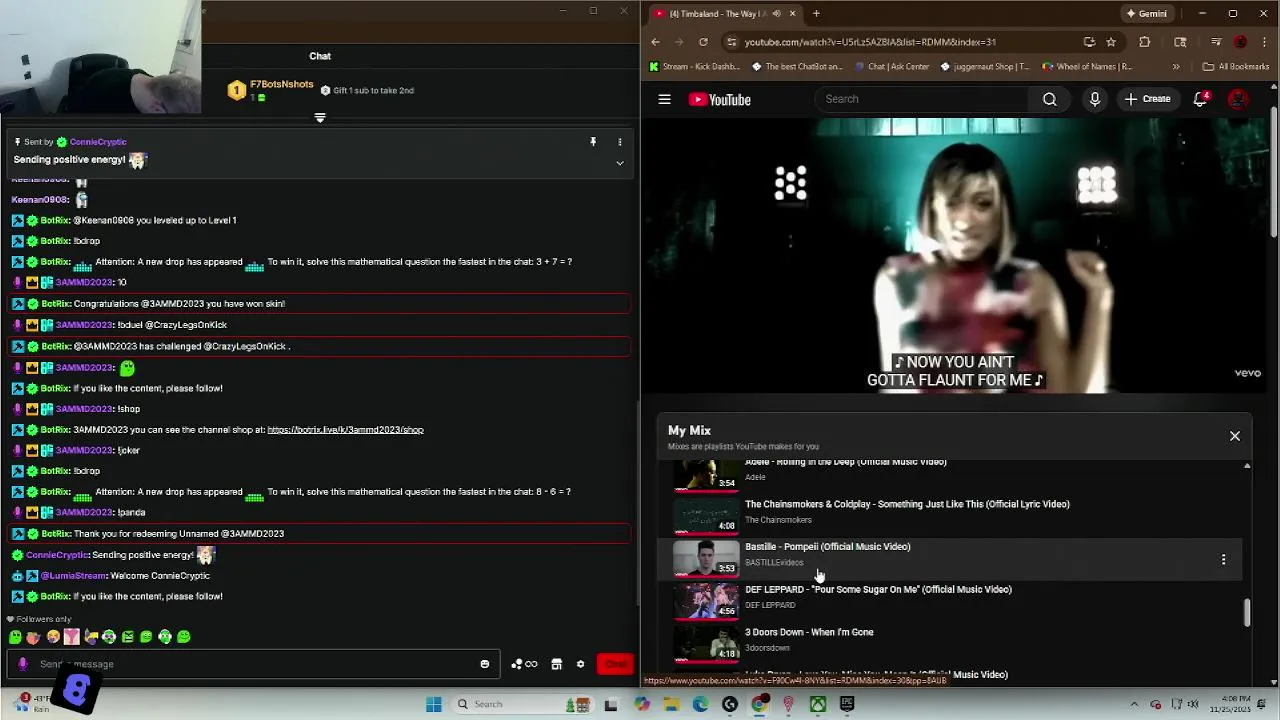Open YouTube notifications bell

[x=1200, y=99]
